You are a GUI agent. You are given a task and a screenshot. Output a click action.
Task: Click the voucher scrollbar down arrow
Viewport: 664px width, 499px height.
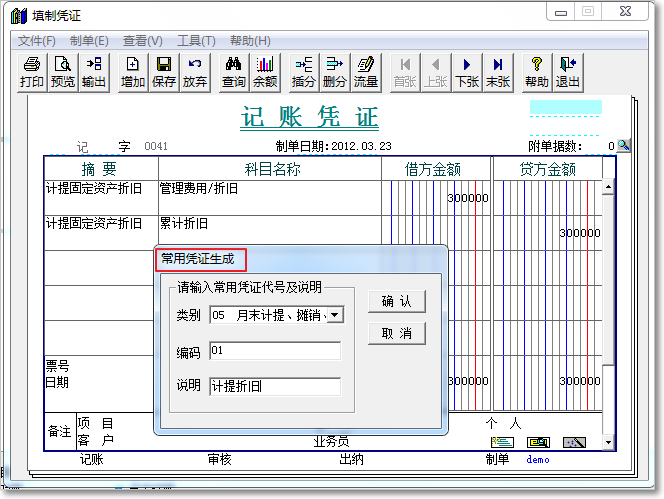[x=609, y=443]
